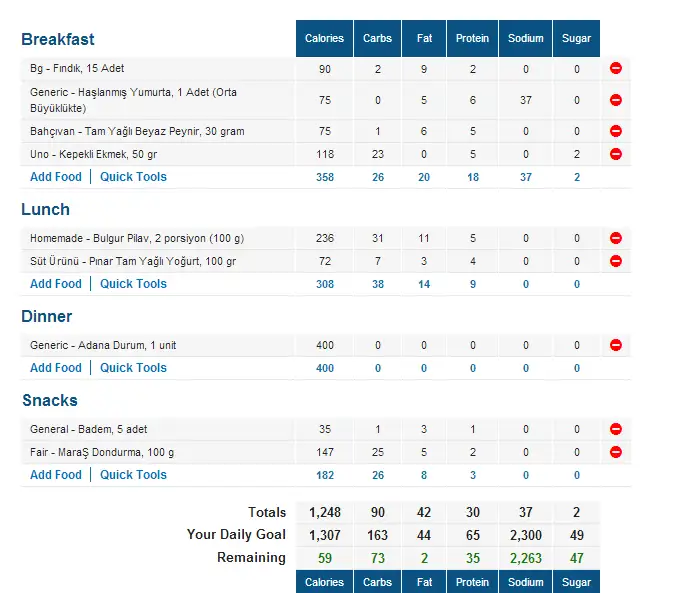
Task: Delete the Haşlanmış Yumurta breakfast entry
Action: 616,100
